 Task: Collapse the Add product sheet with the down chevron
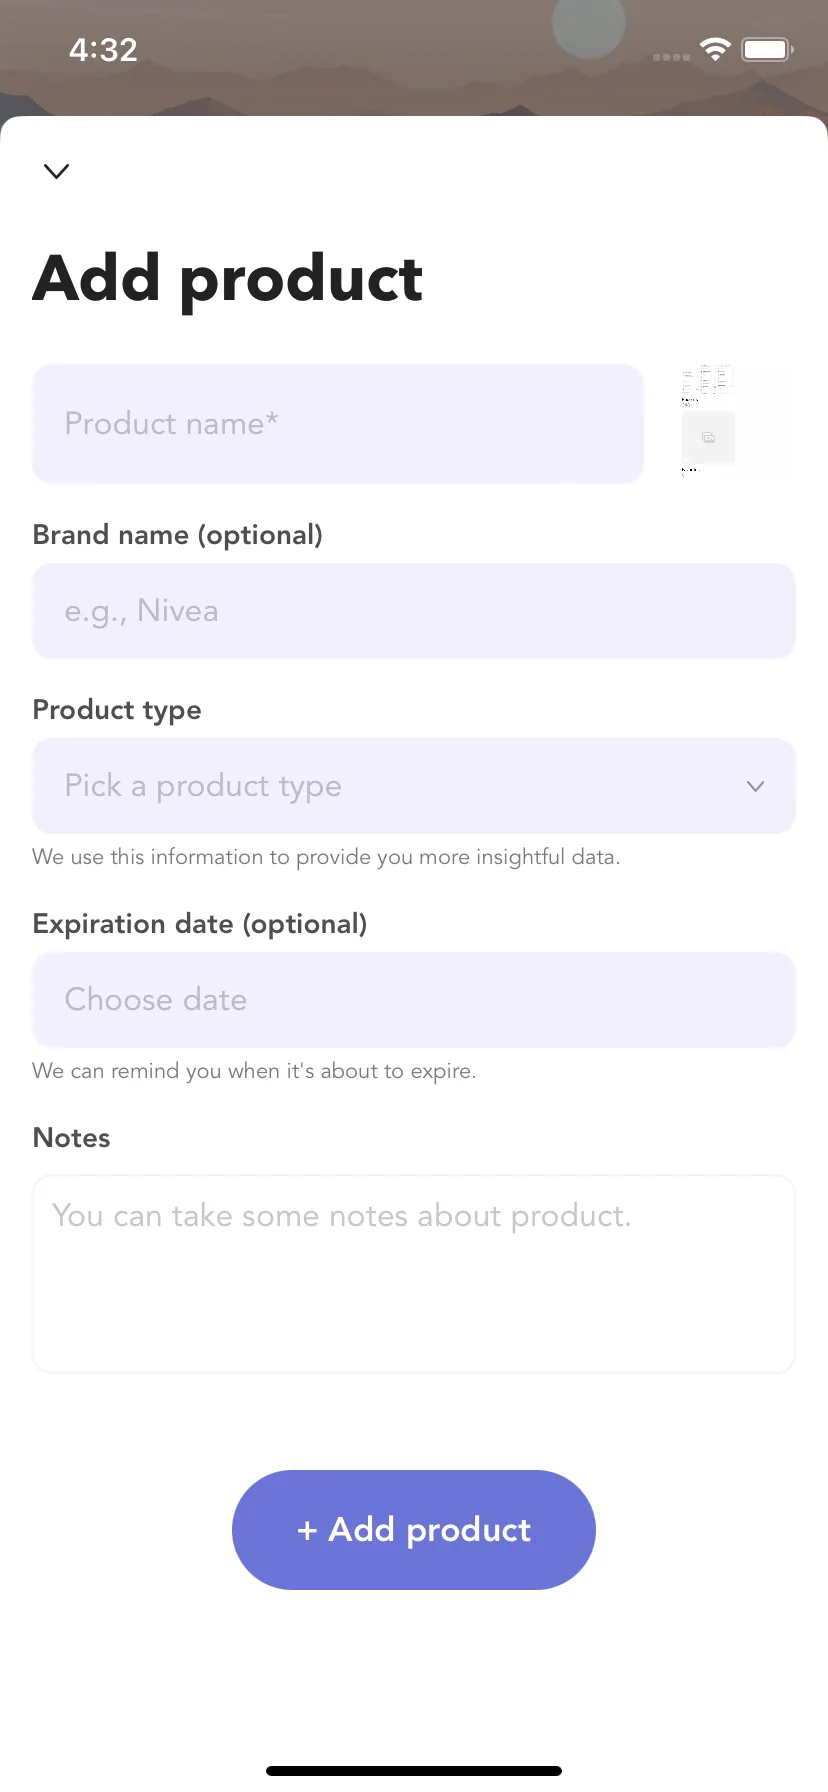(x=57, y=171)
